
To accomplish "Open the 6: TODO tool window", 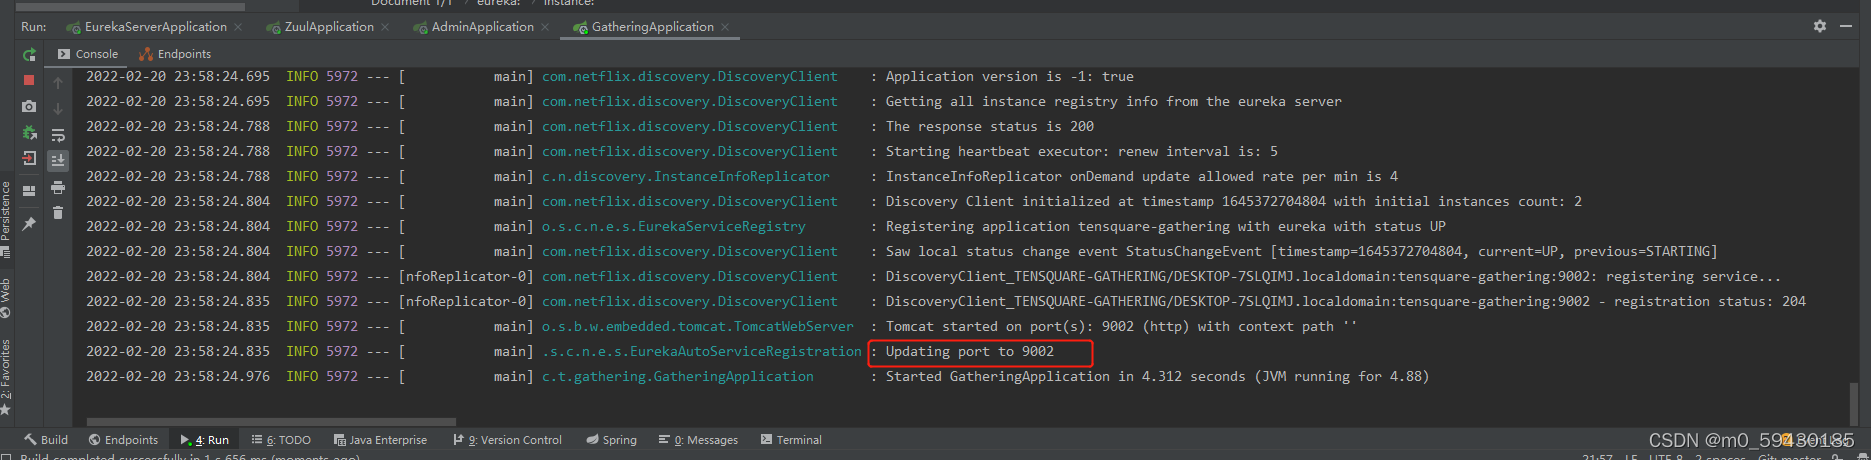I will coord(281,440).
